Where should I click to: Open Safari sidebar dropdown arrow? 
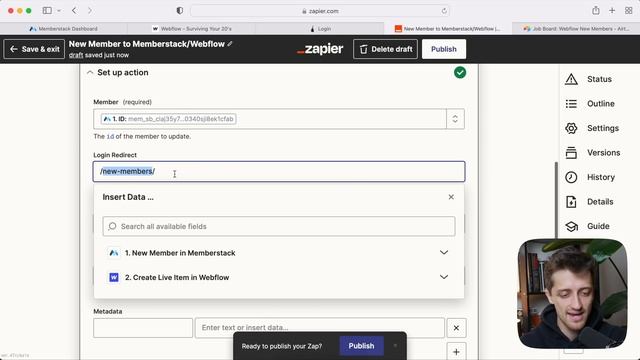coord(59,11)
